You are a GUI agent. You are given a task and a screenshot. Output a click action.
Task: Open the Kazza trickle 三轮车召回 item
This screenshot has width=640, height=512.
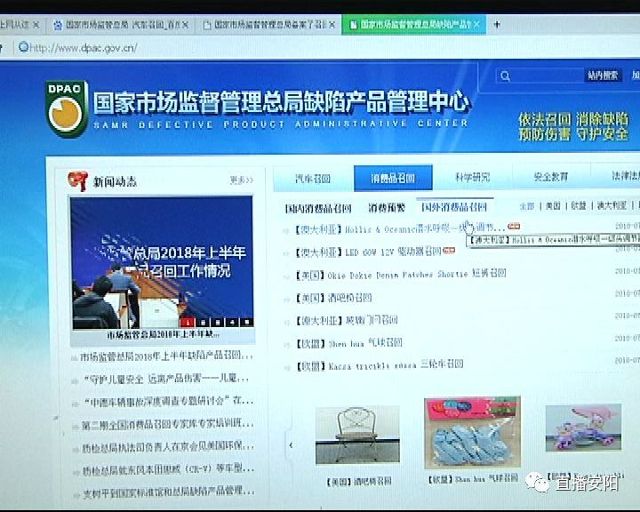[379, 365]
